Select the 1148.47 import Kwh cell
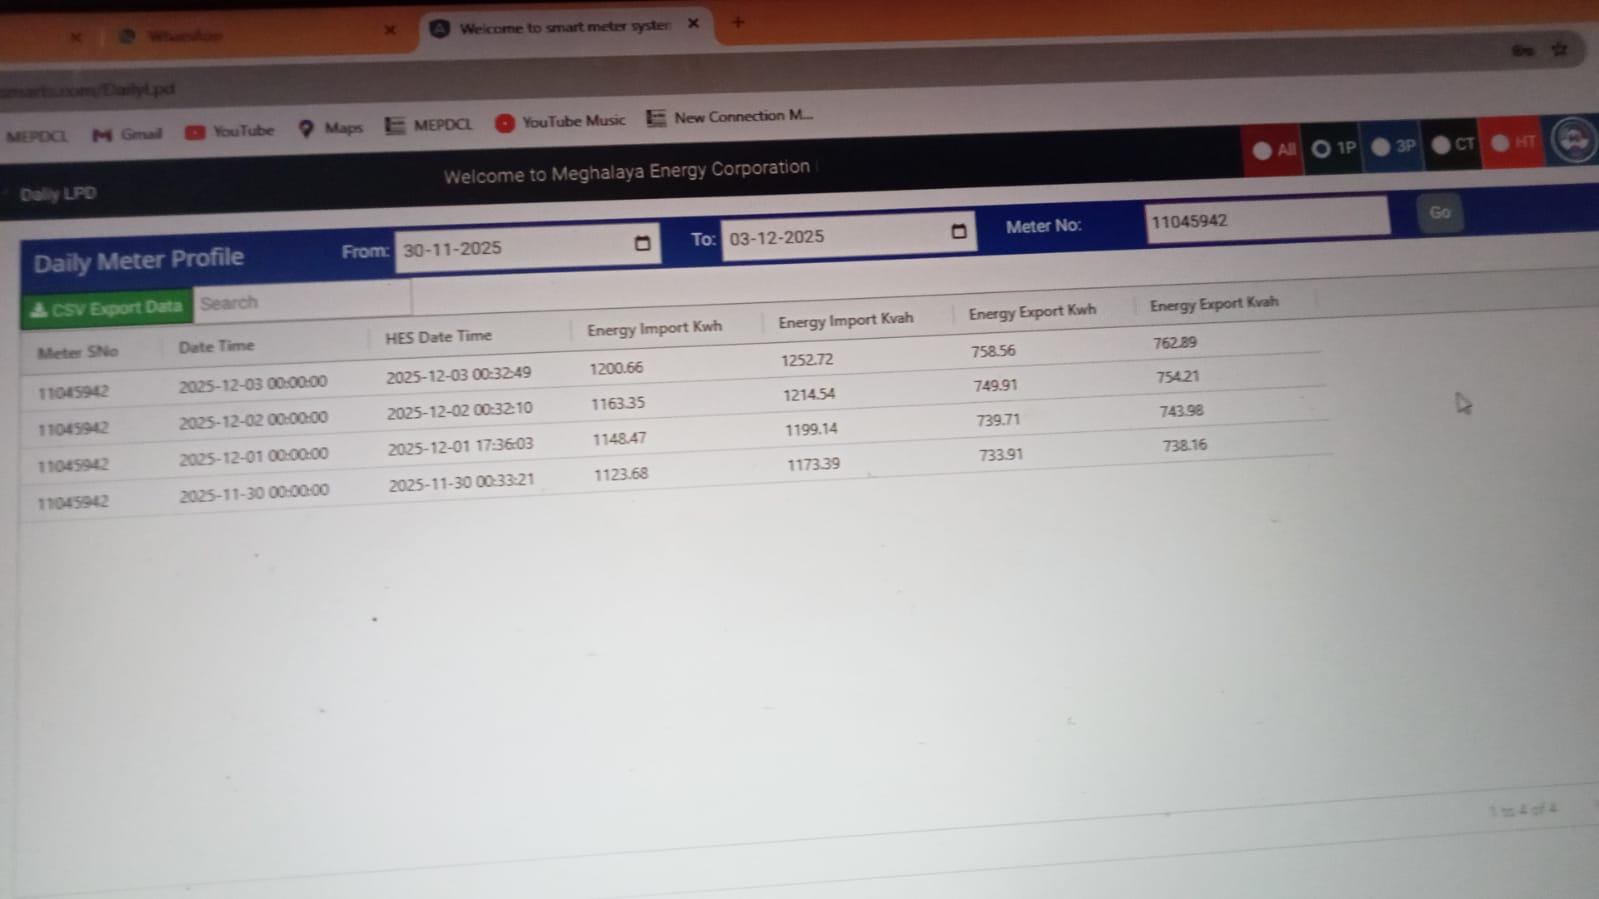This screenshot has height=899, width=1599. [x=619, y=438]
